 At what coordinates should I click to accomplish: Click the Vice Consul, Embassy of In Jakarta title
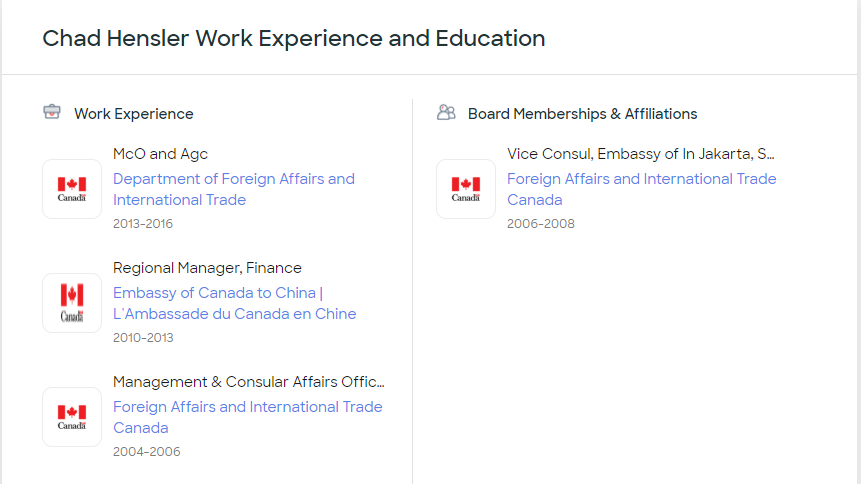coord(641,154)
